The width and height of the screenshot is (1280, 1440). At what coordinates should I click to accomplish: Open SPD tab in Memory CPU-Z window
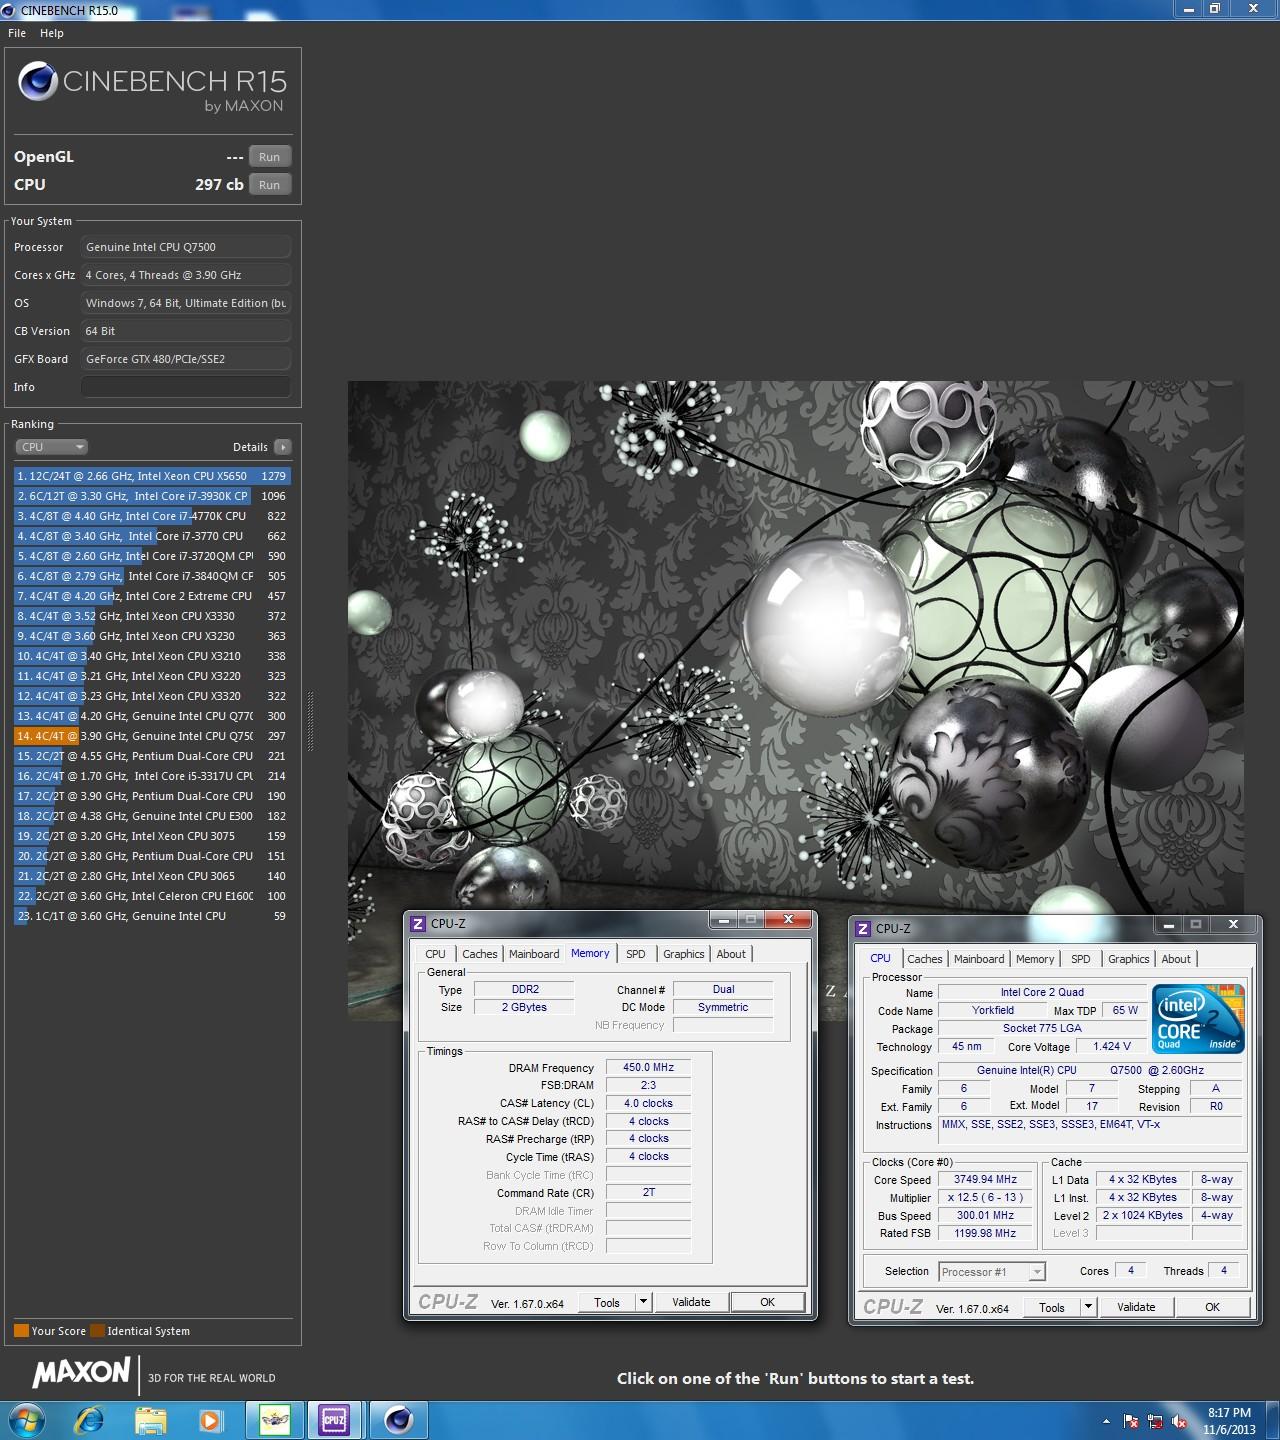tap(636, 954)
